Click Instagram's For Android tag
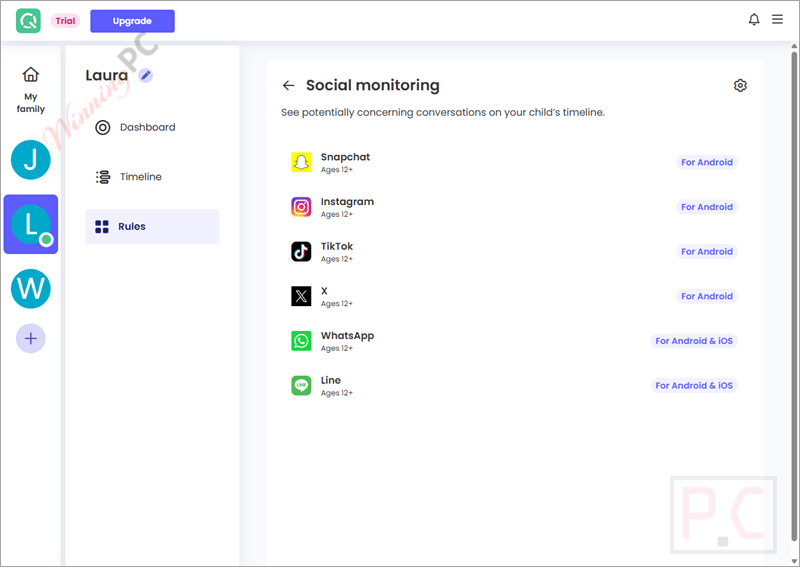Screen dimensions: 800x567 [707, 207]
